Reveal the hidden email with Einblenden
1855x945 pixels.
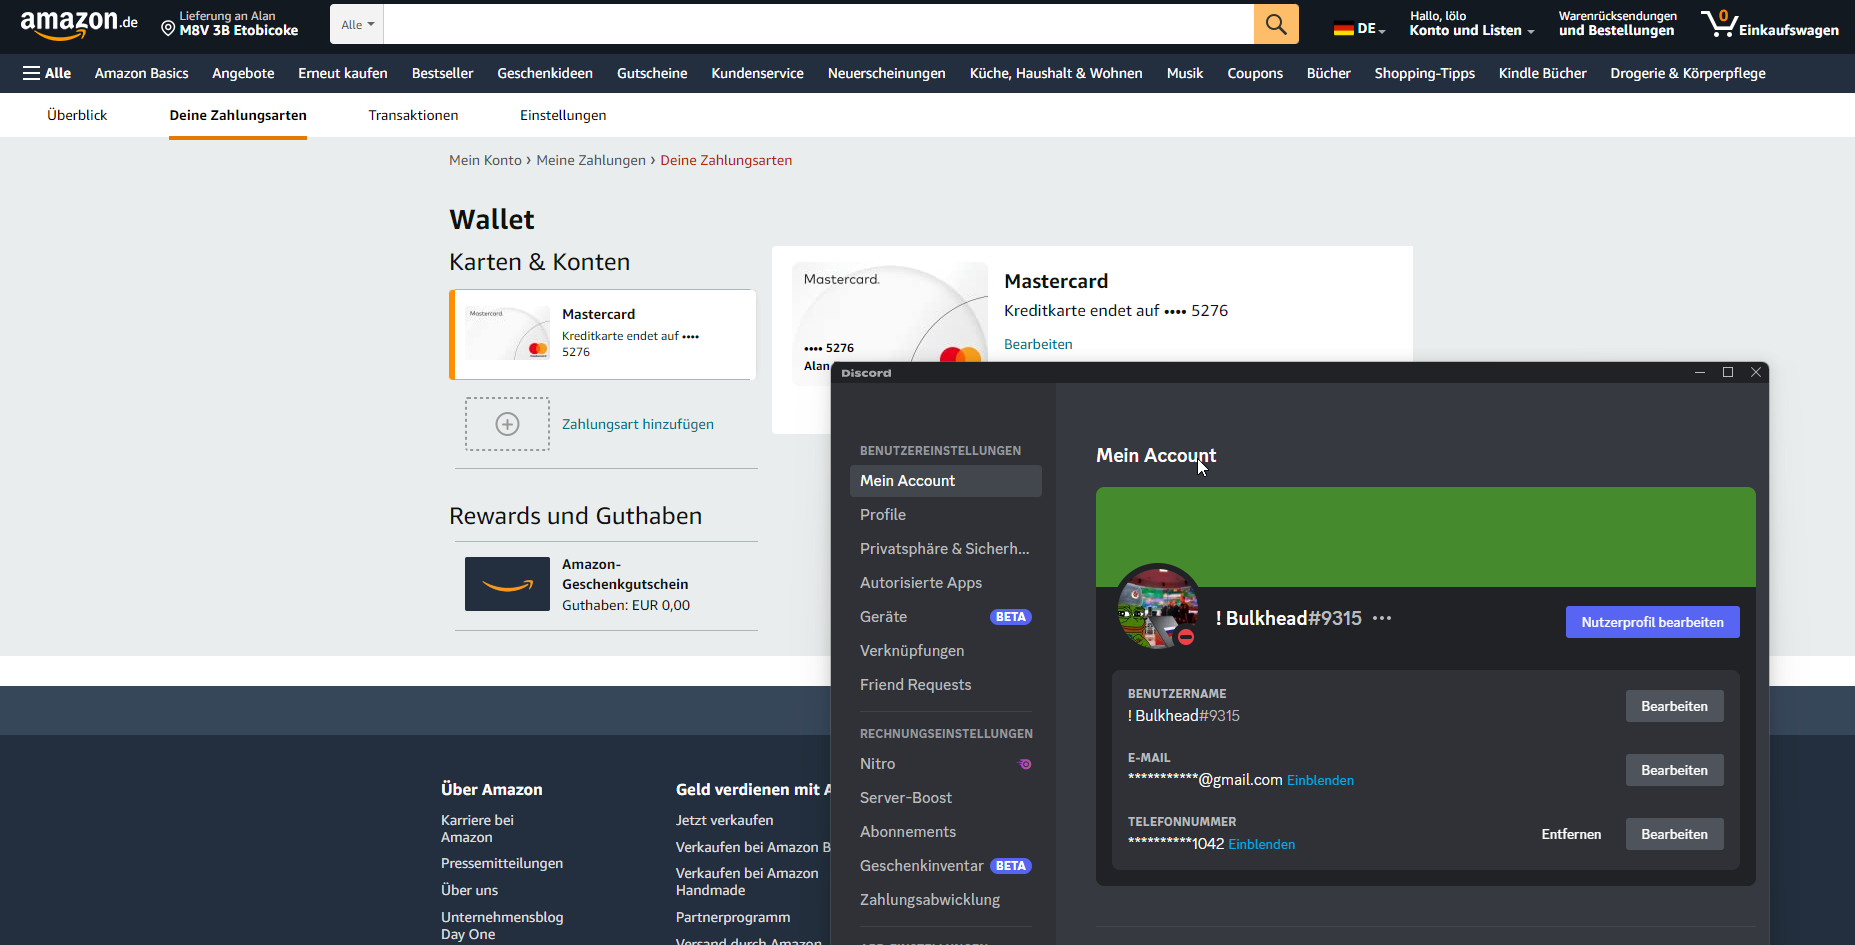[x=1320, y=781]
